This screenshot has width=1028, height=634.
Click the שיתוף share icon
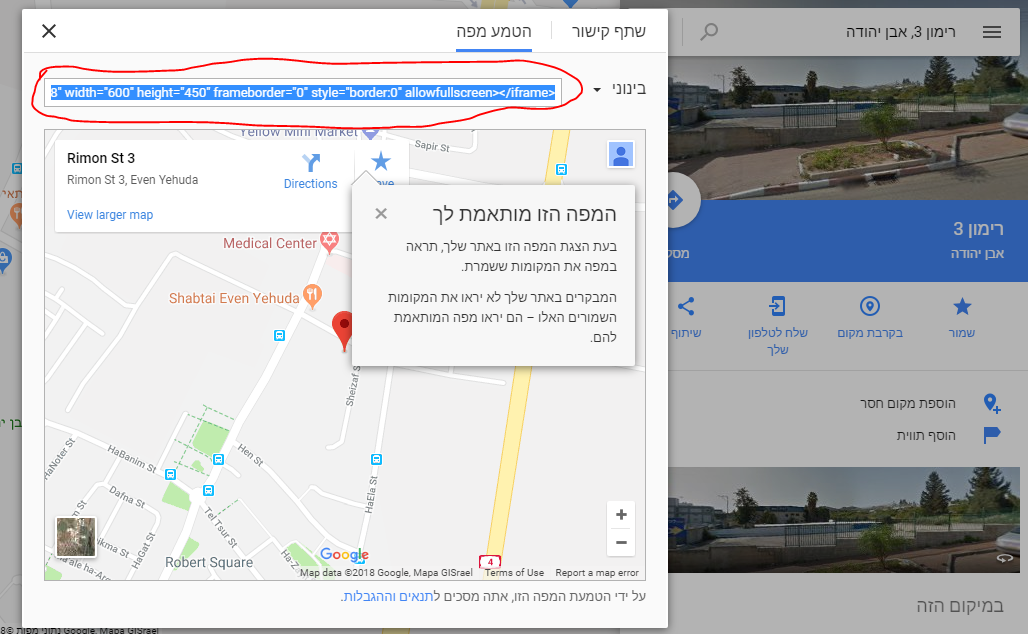[x=686, y=306]
